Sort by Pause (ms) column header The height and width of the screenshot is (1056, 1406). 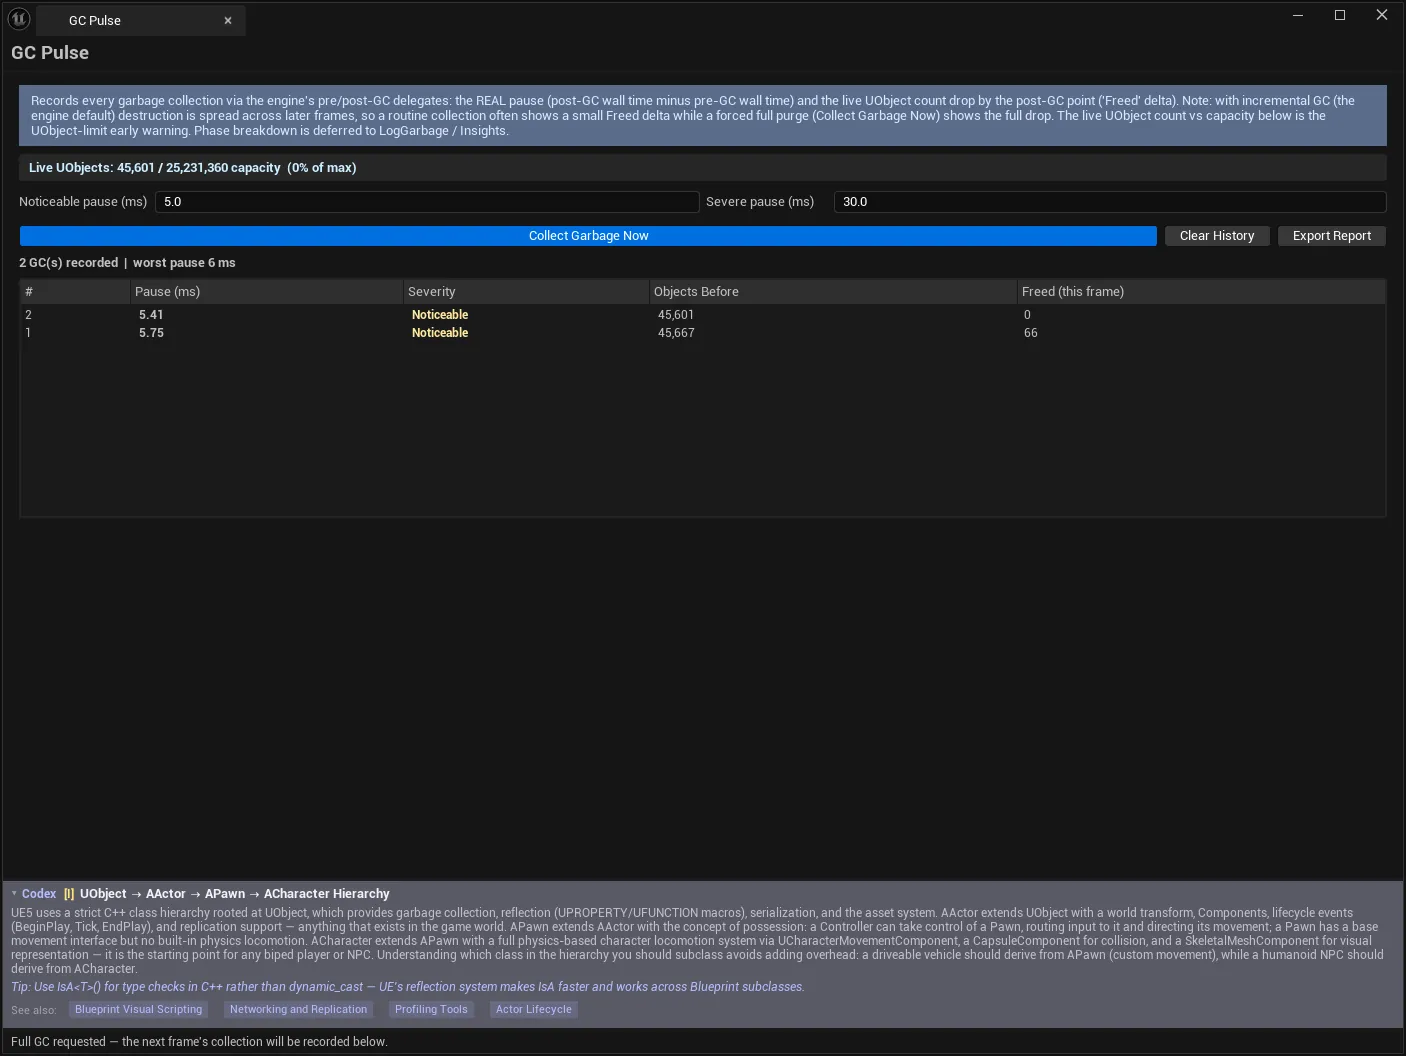(x=266, y=292)
